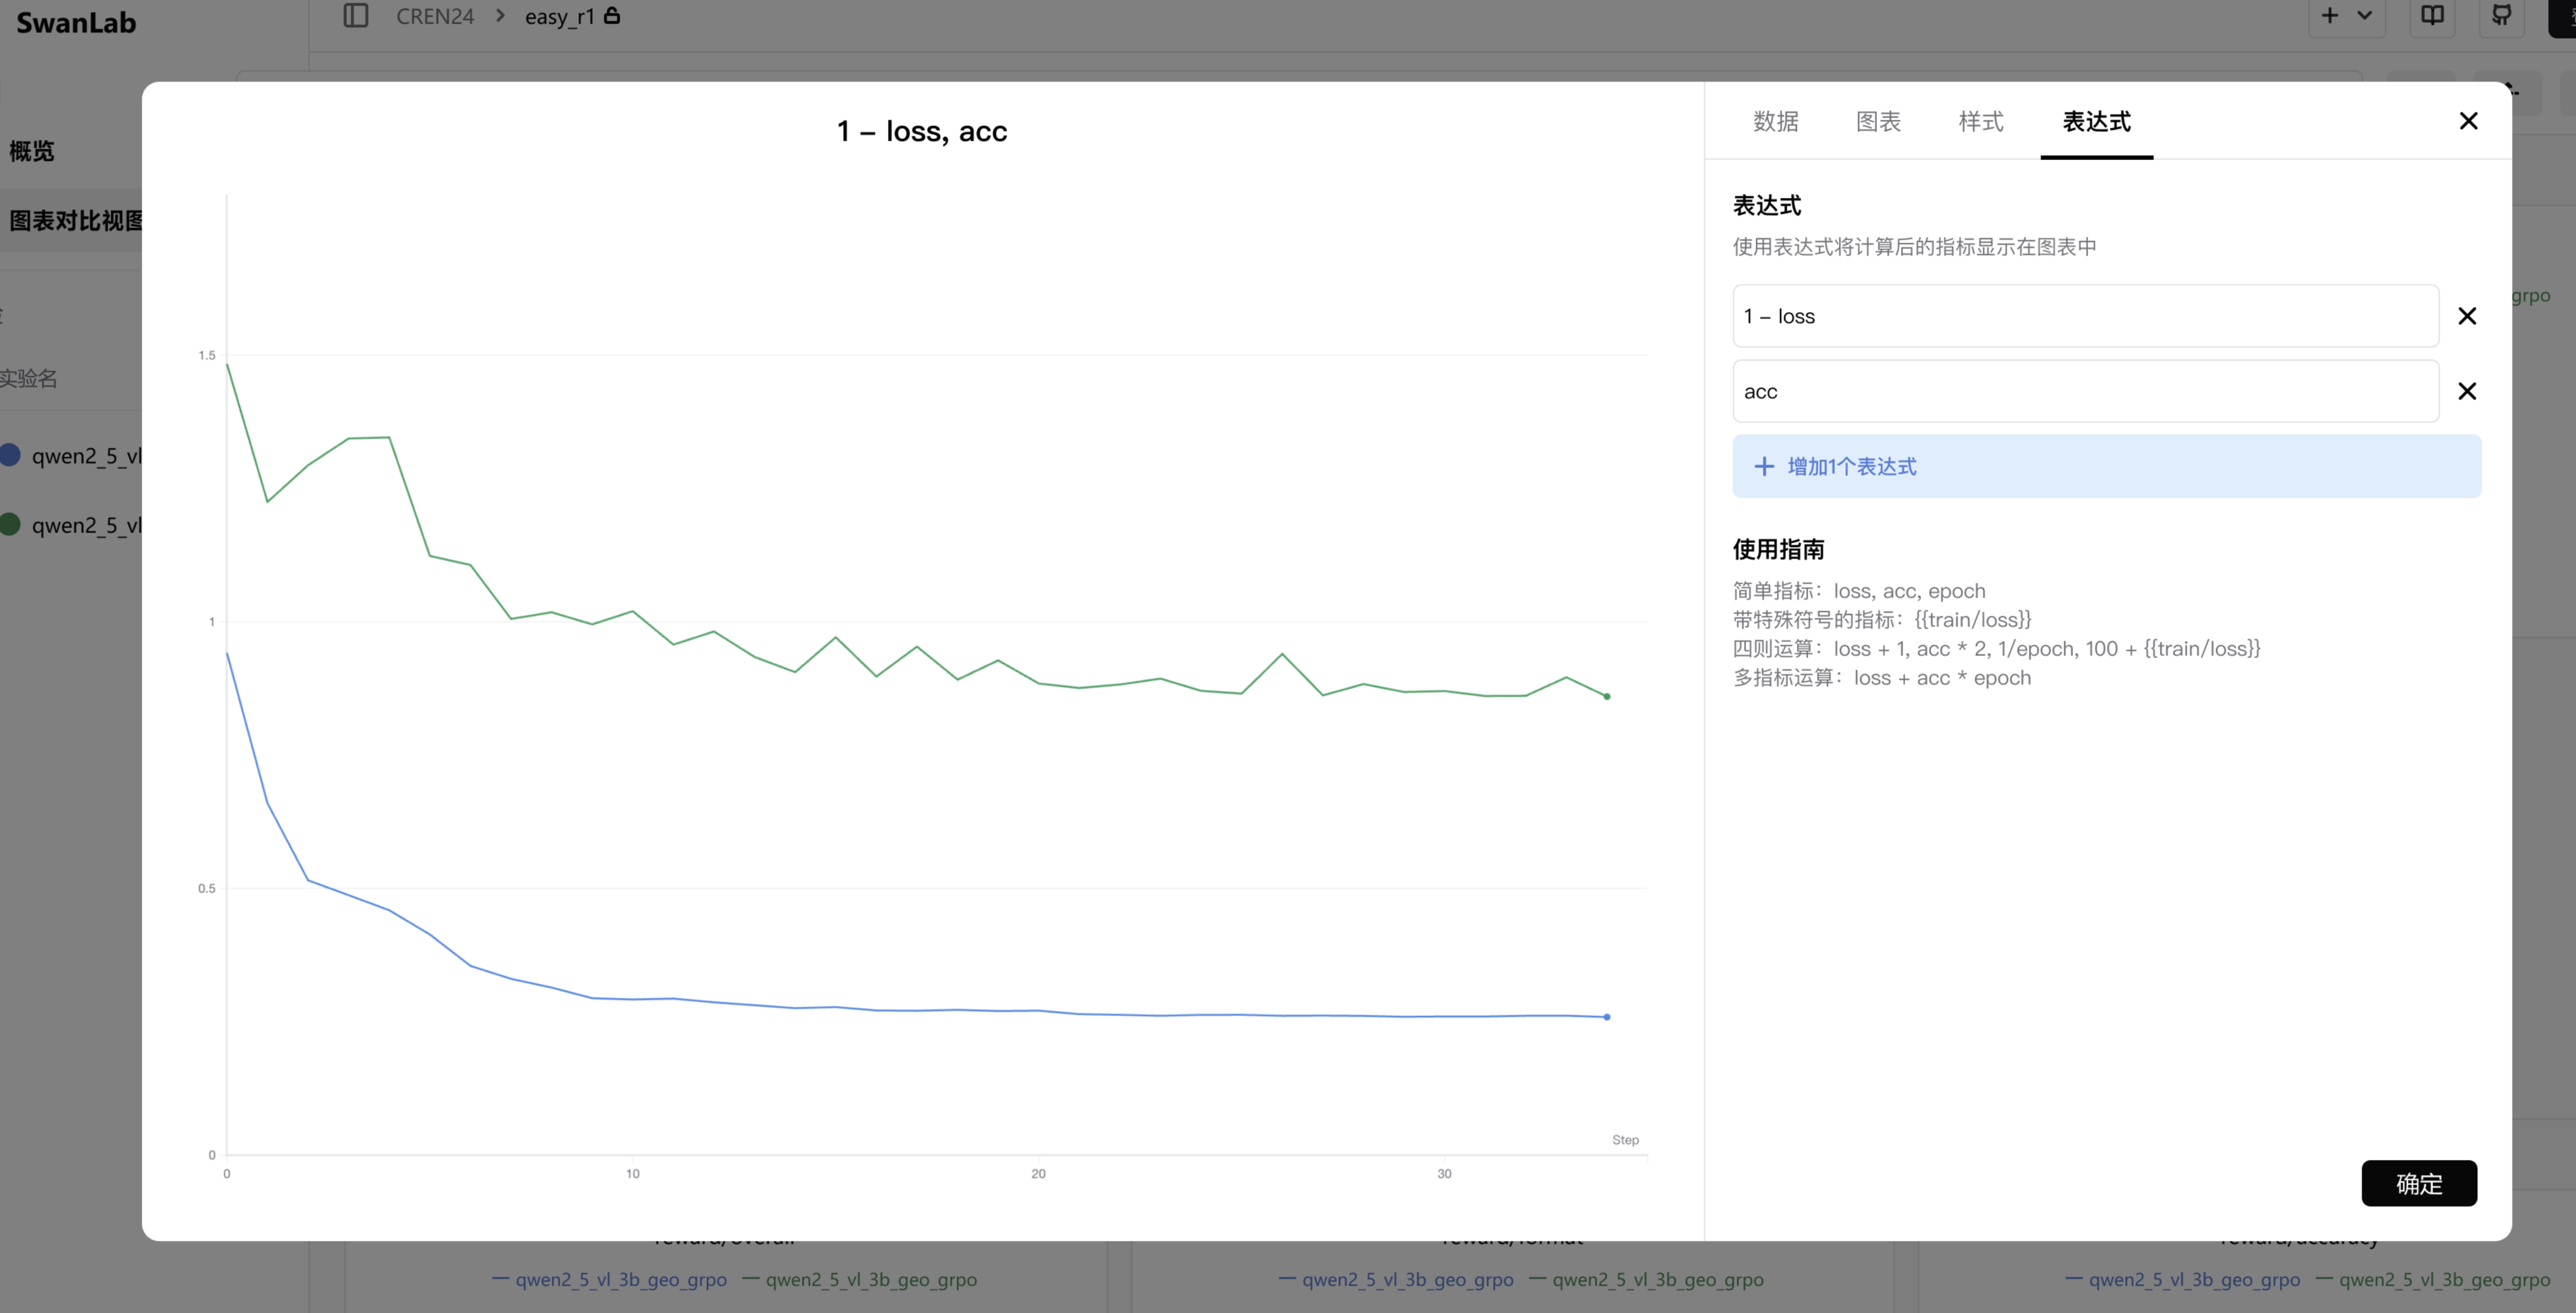This screenshot has width=2576, height=1313.
Task: Open the documentation book icon
Action: [x=2432, y=15]
